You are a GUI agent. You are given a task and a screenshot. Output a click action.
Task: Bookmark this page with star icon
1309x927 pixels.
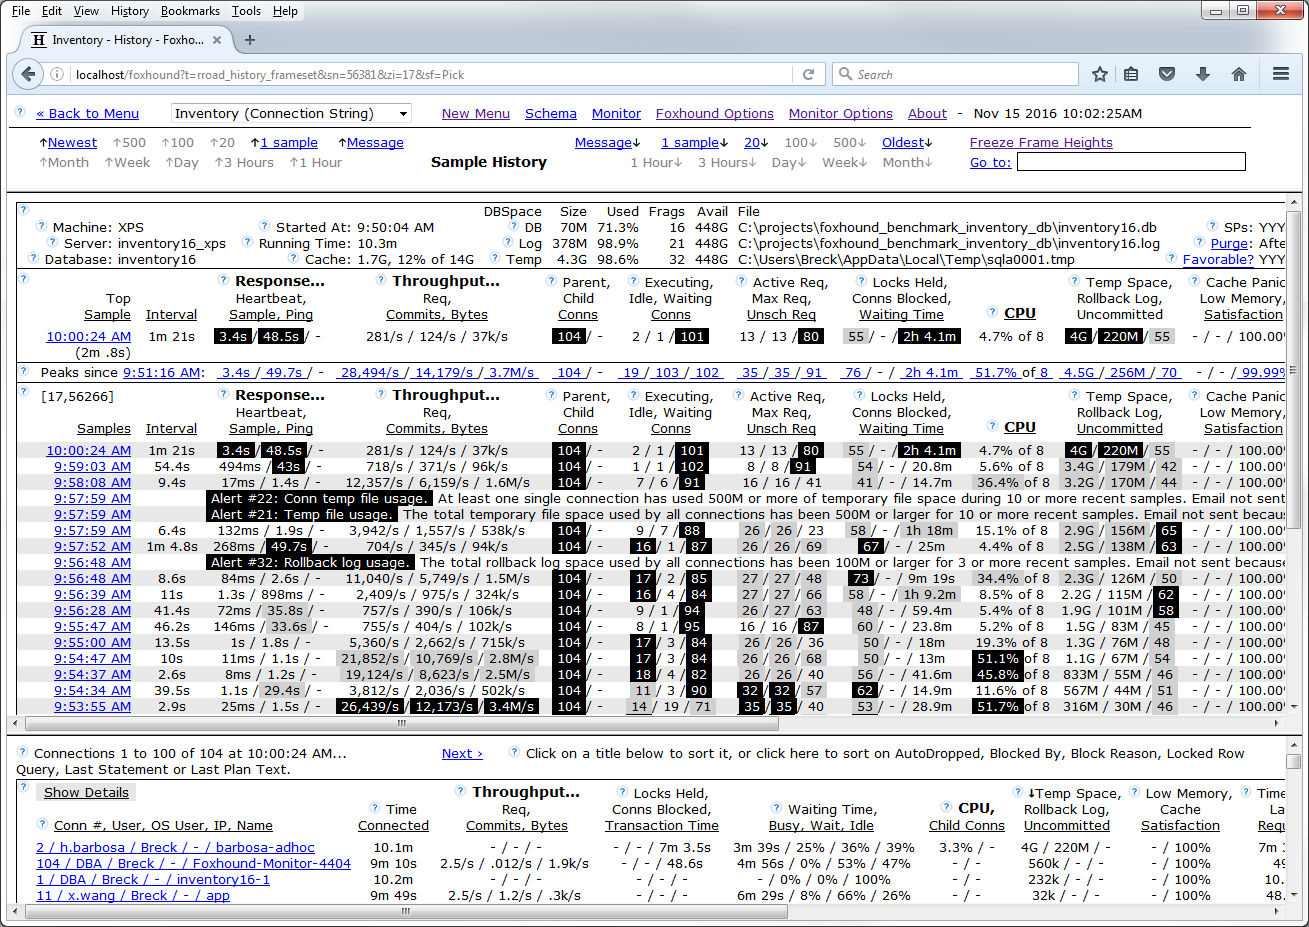point(1100,74)
